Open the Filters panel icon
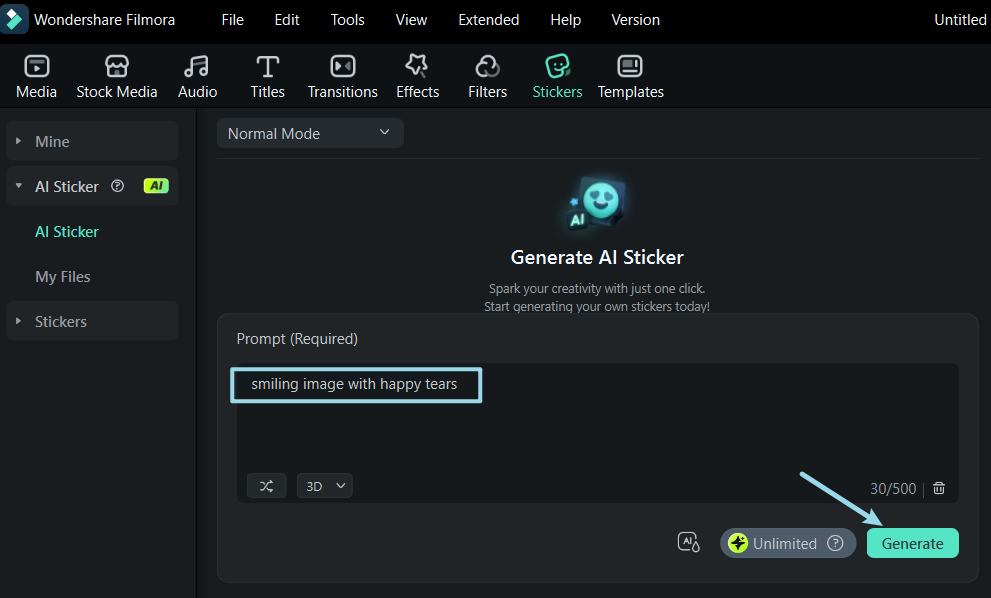 coord(487,66)
